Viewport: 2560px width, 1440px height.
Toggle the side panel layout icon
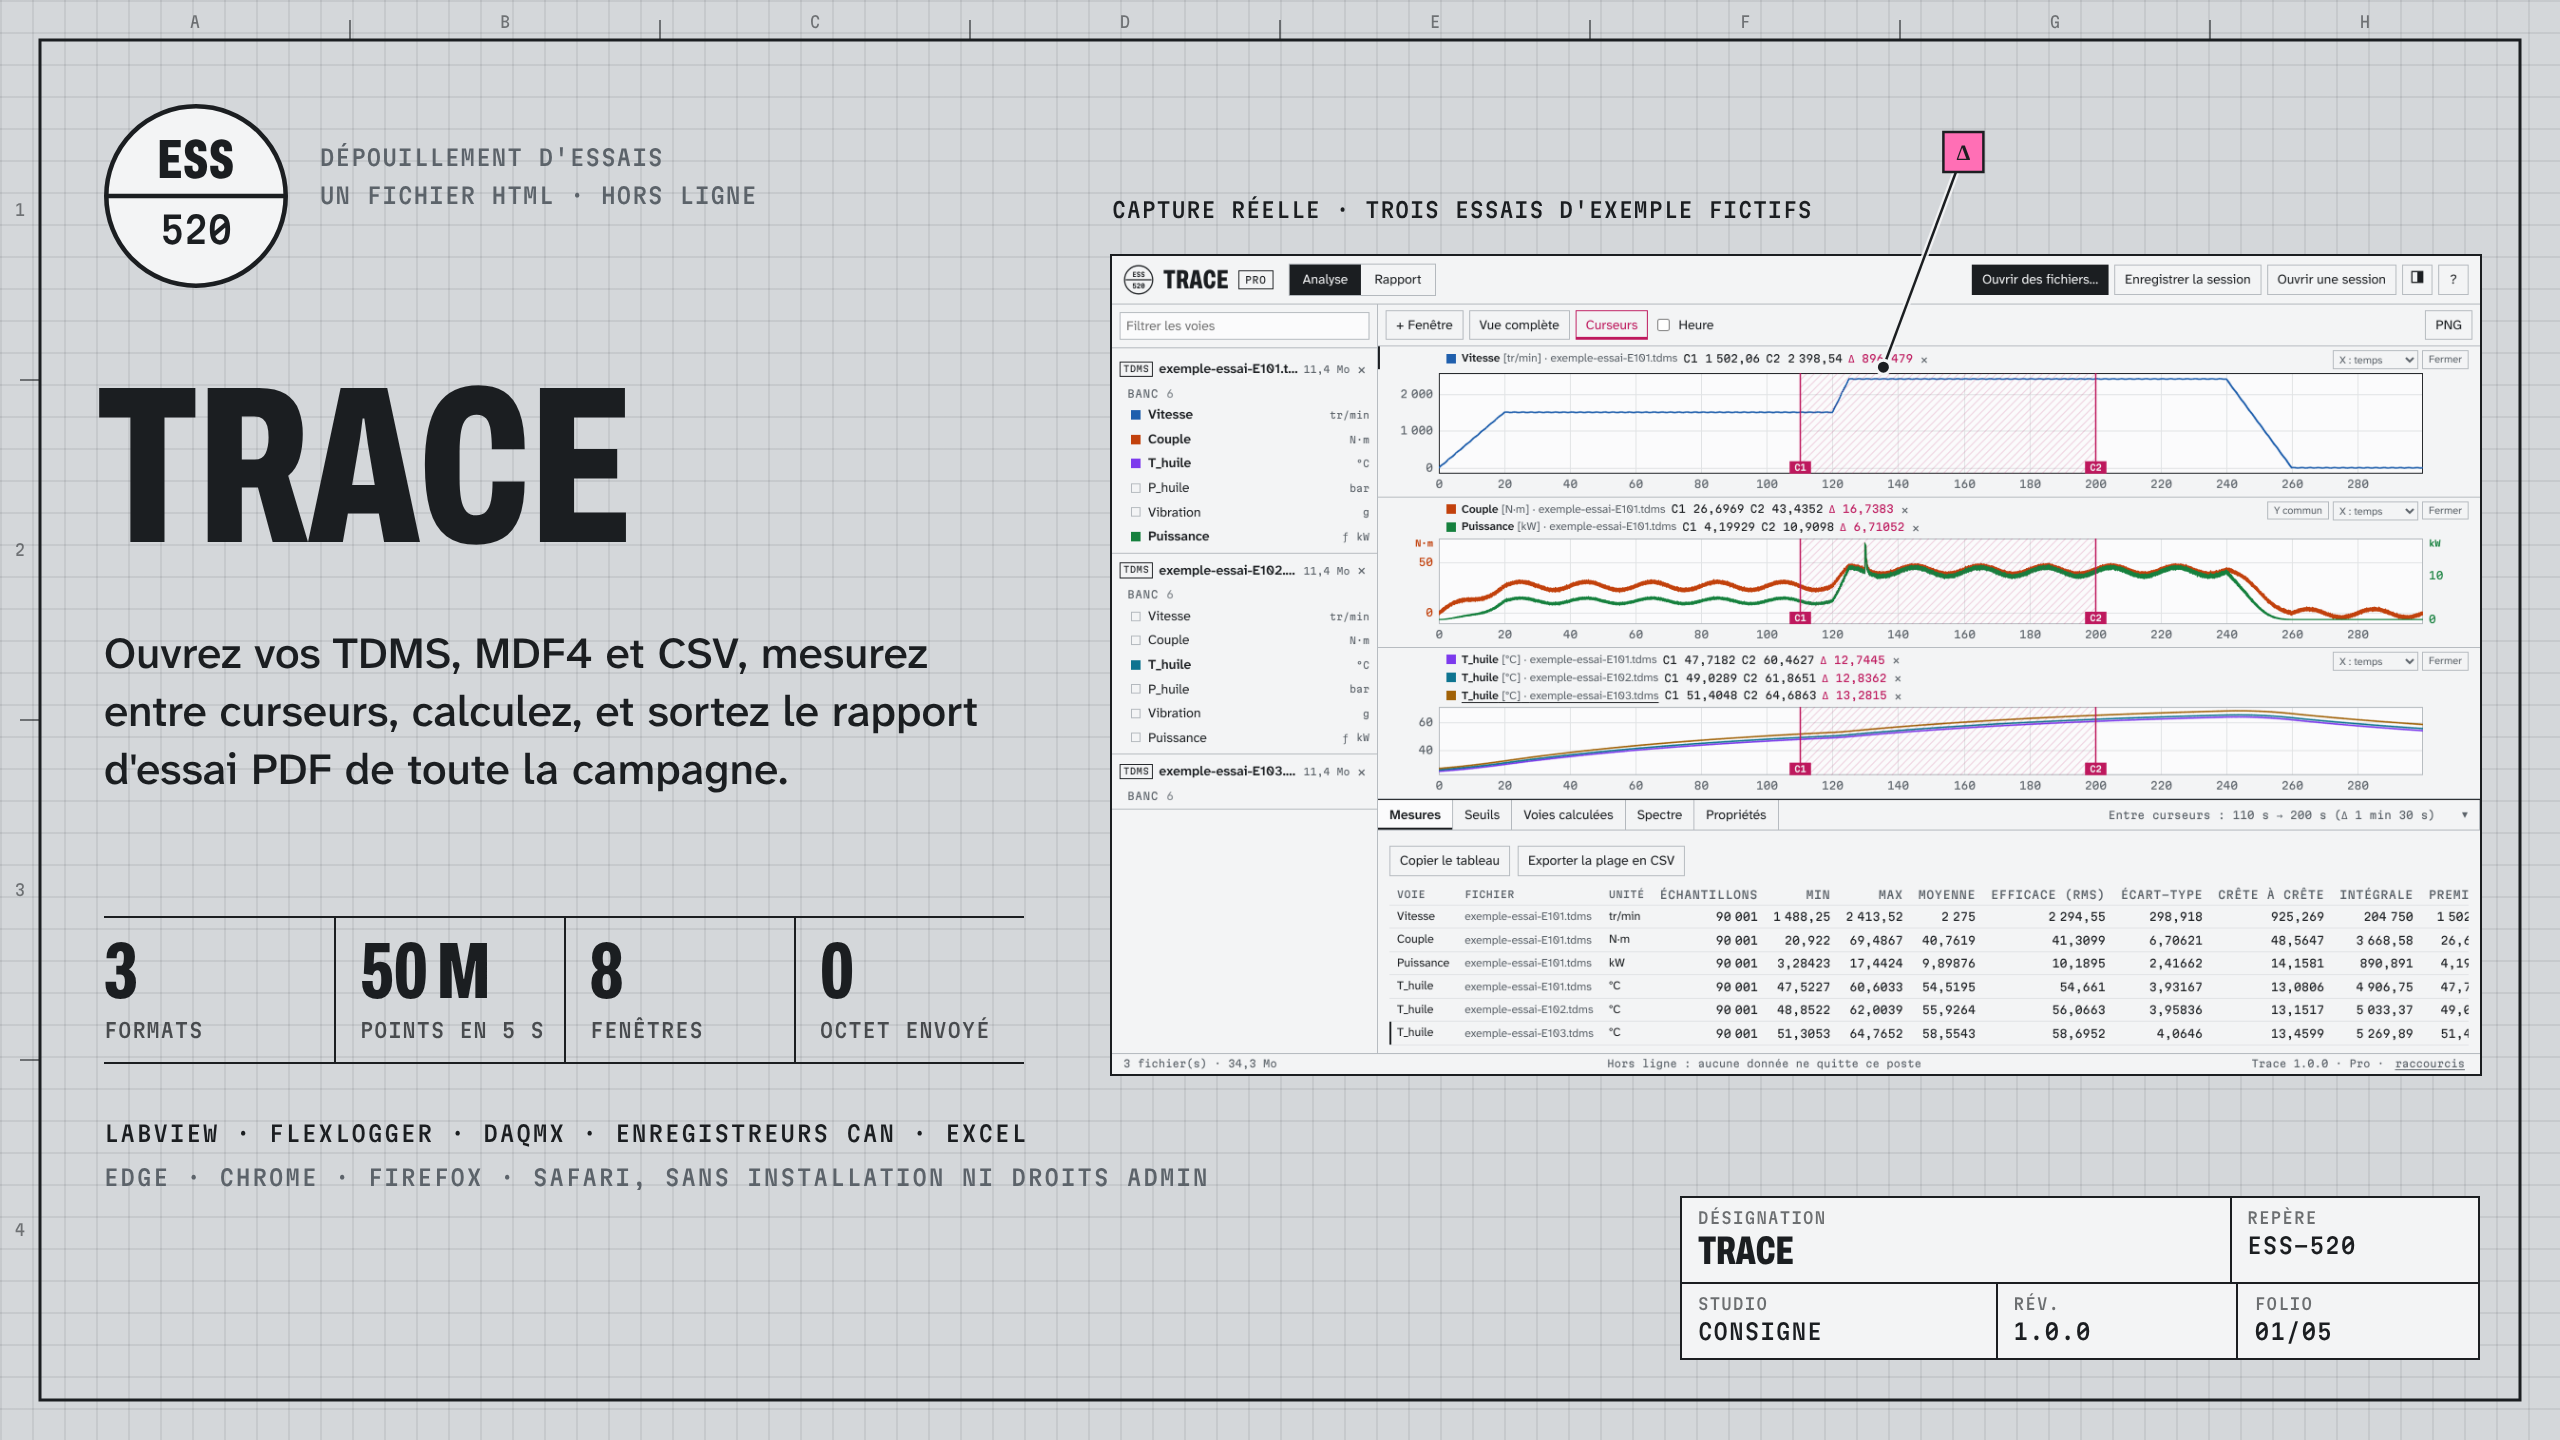(x=2417, y=279)
